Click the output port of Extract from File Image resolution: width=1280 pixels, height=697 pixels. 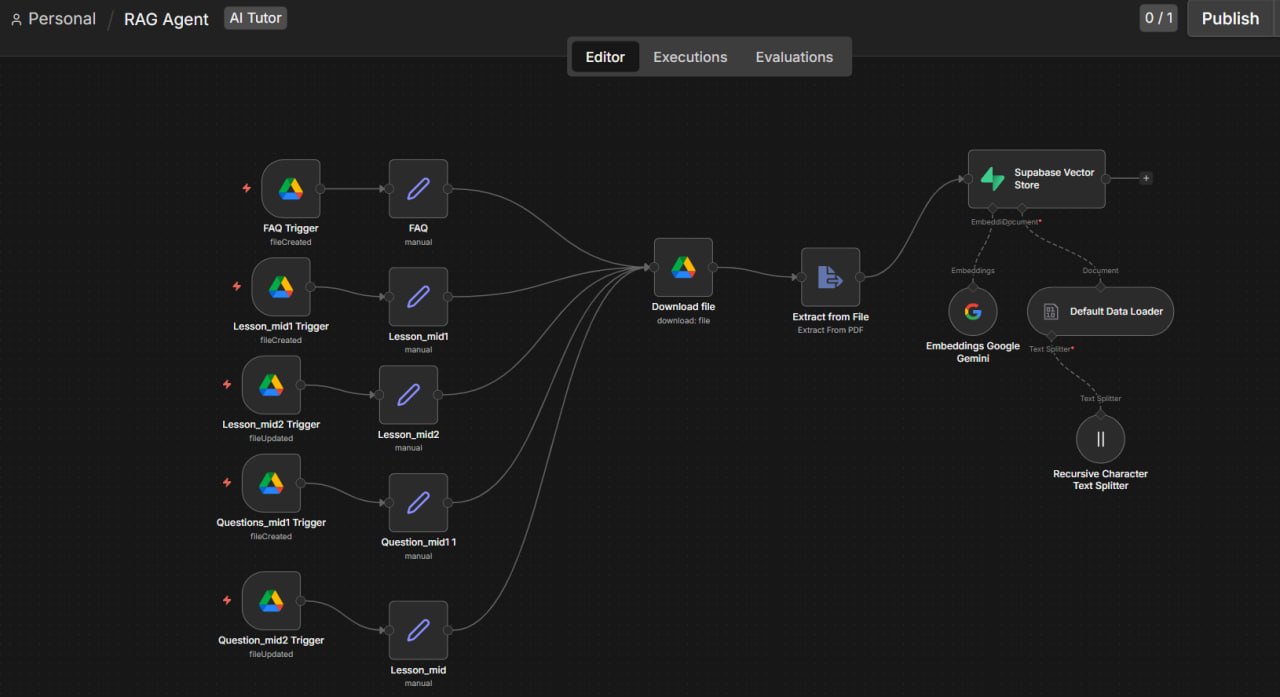tap(861, 277)
